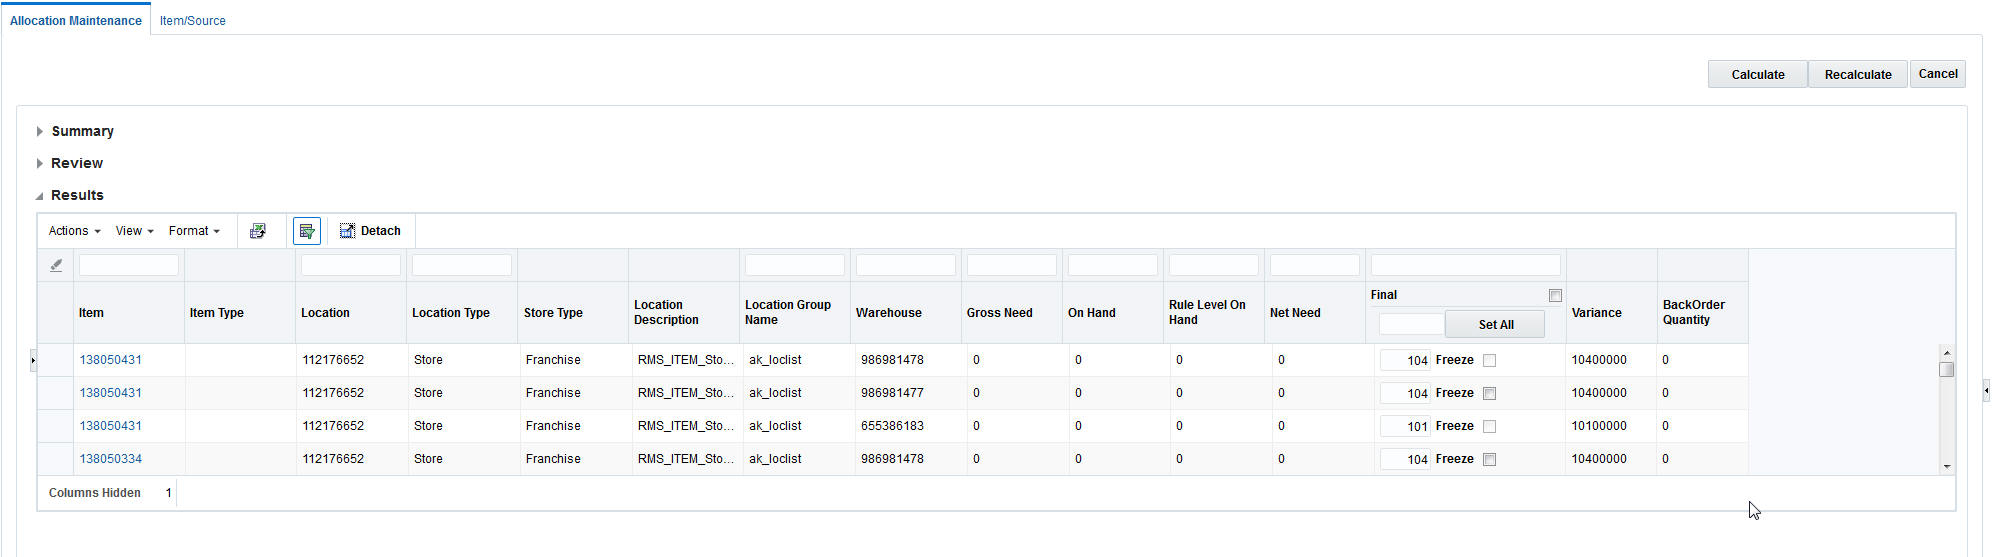Click Final quantity field in item 138050334 row
Screen dimensions: 1996x557
[x=1405, y=459]
